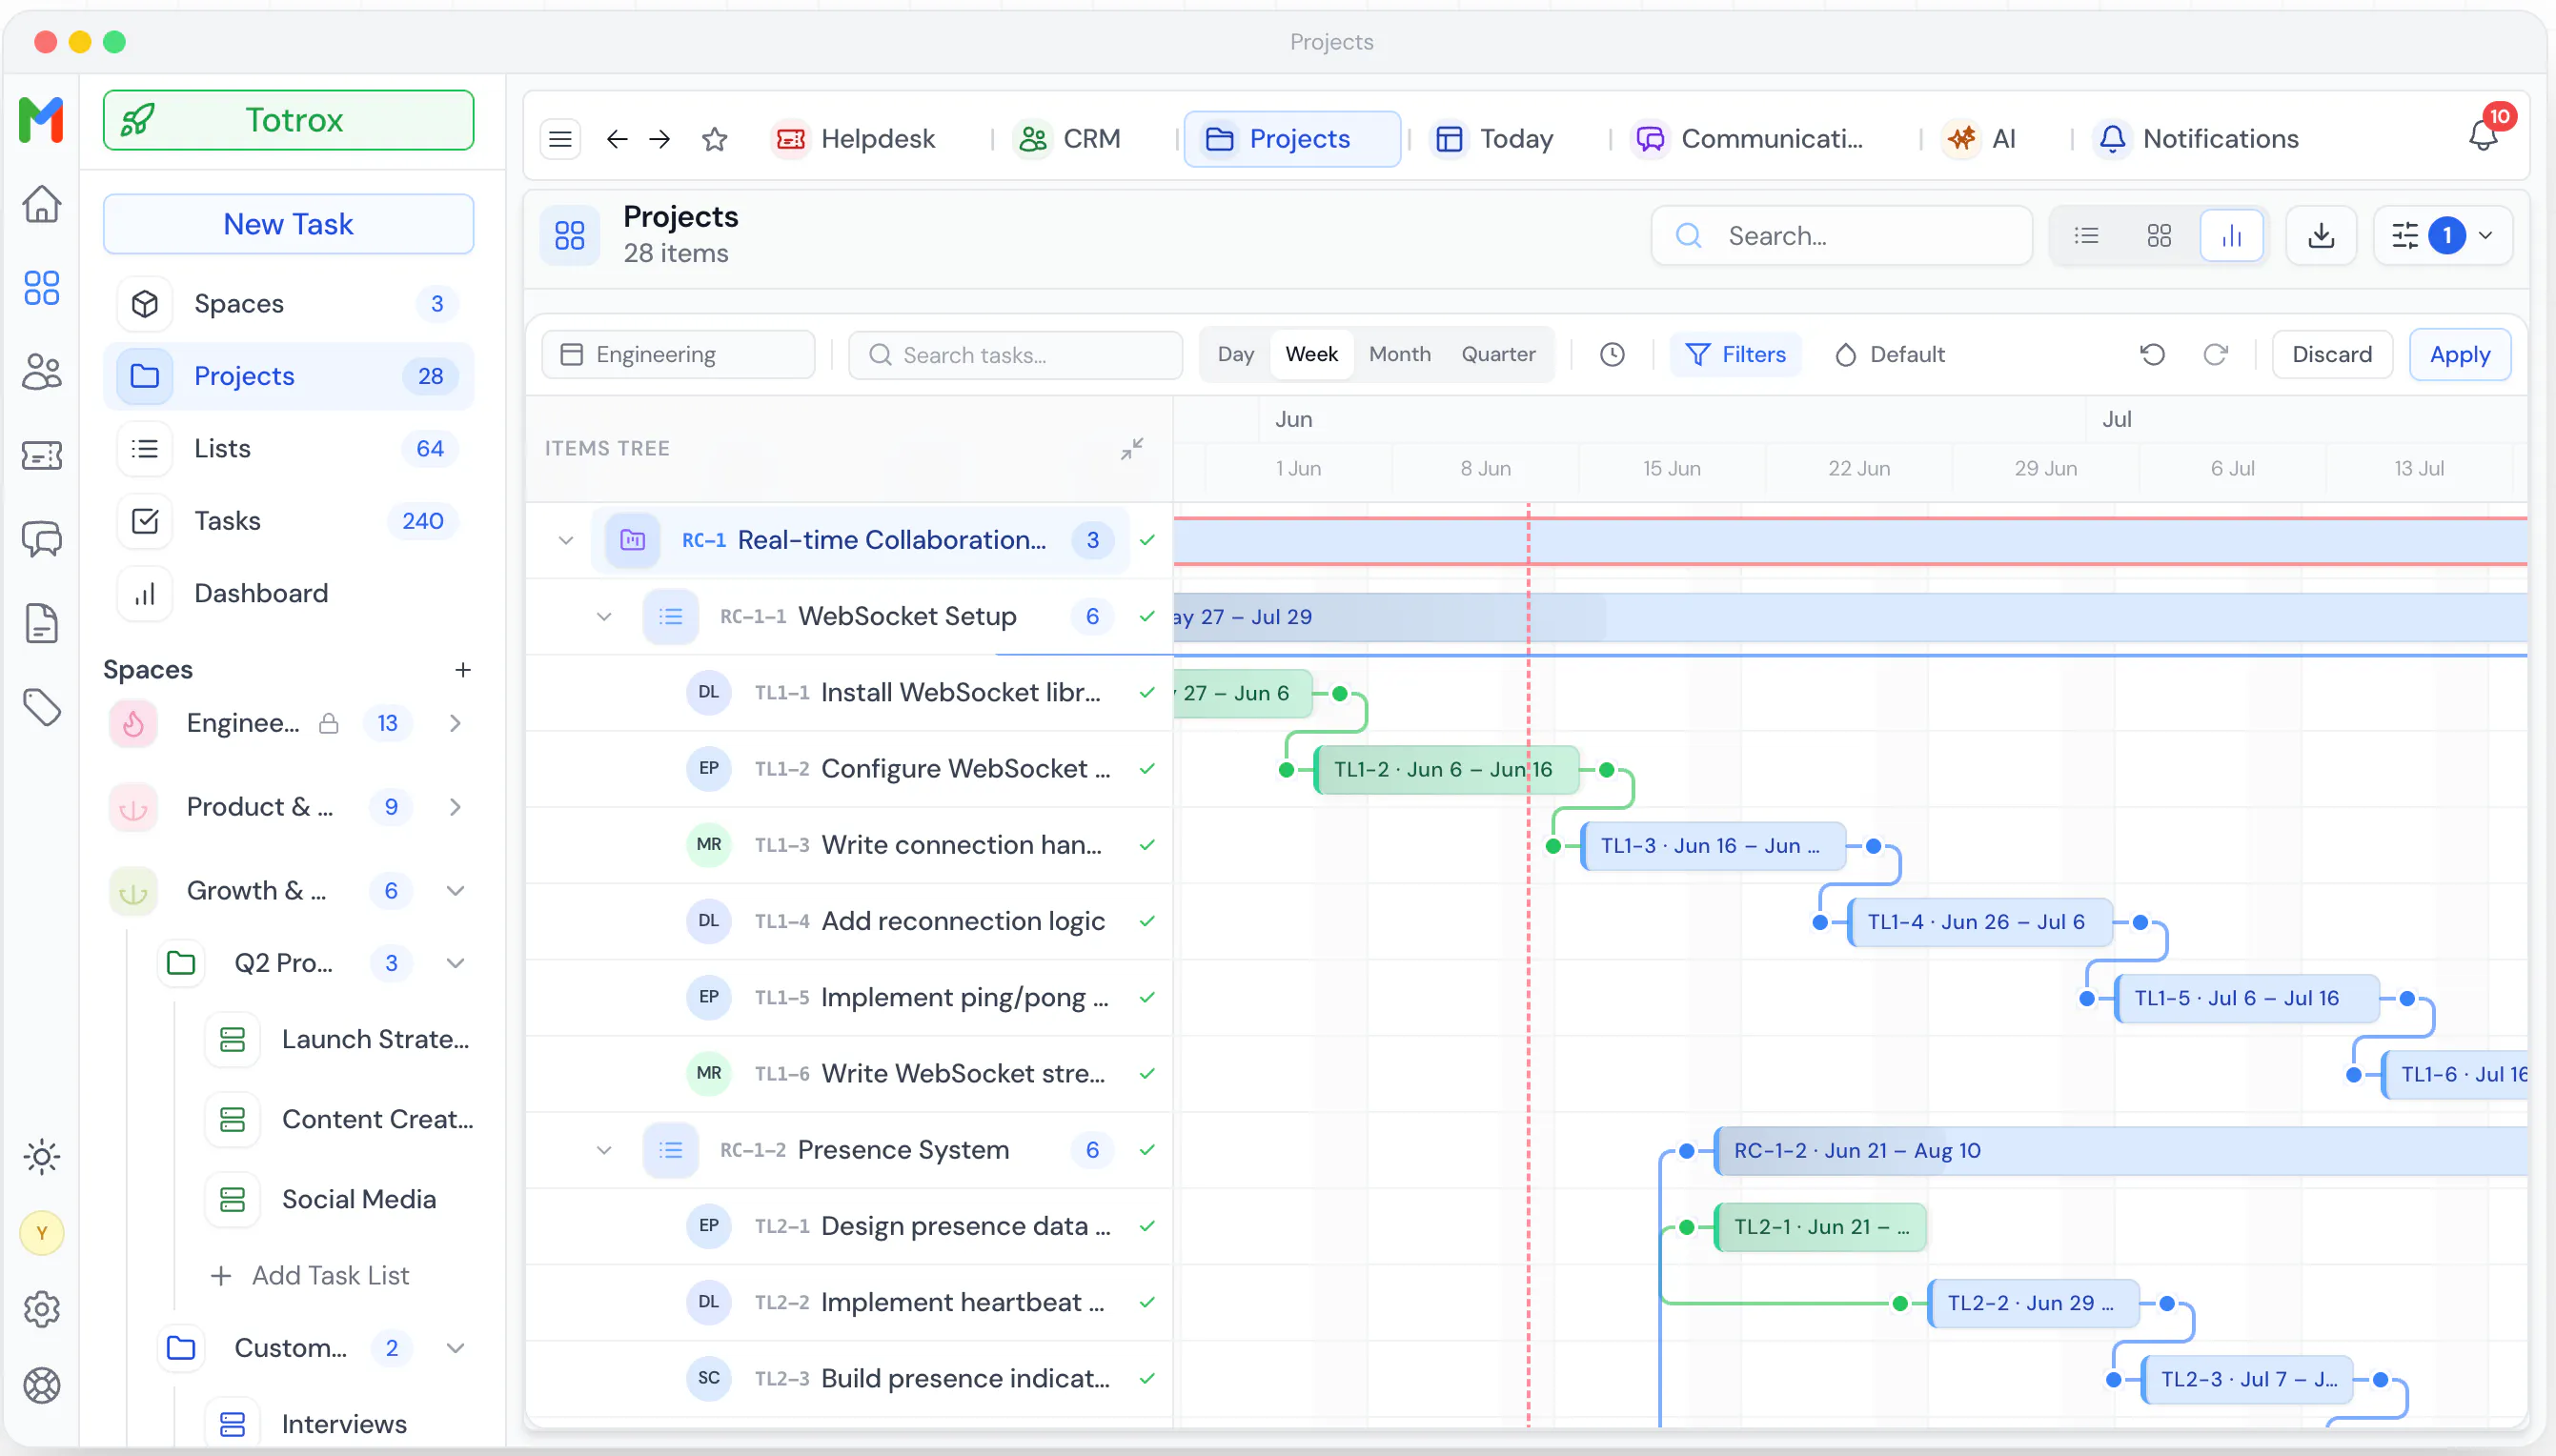Set timeline scale to Day
The image size is (2556, 1456).
(x=1236, y=354)
